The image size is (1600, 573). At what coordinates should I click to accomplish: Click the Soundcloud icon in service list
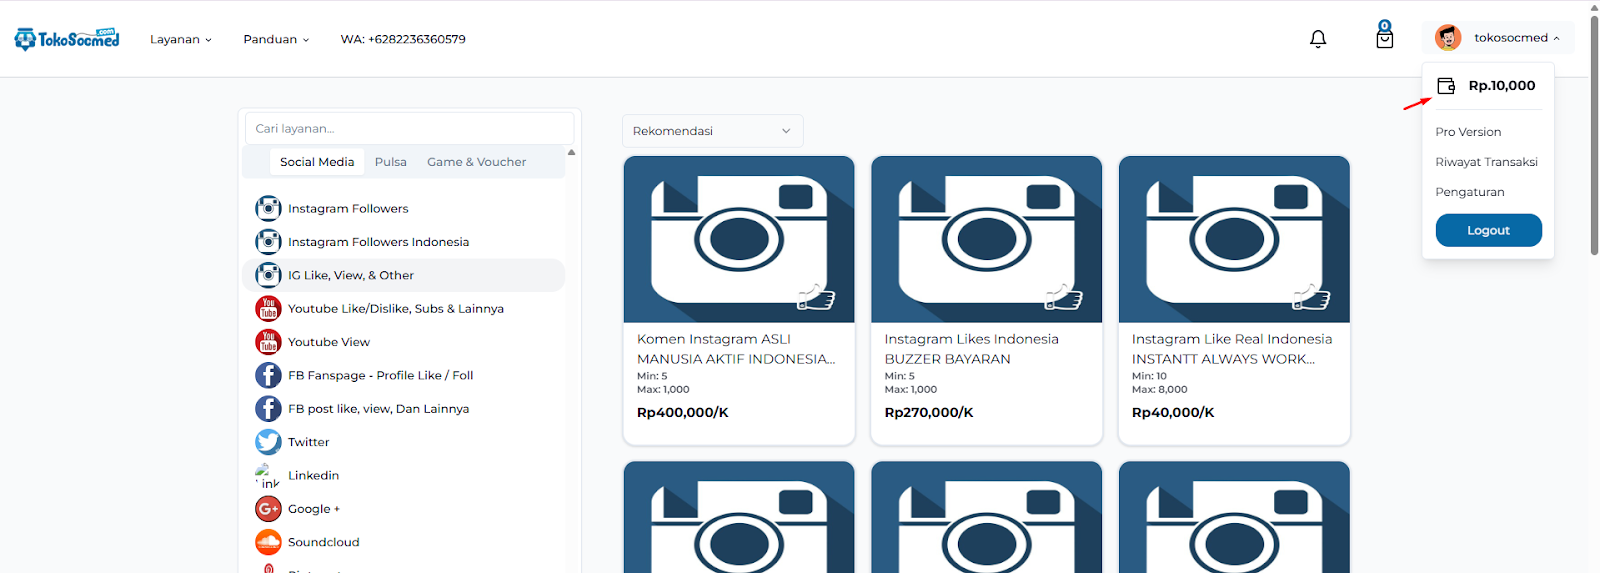click(268, 542)
